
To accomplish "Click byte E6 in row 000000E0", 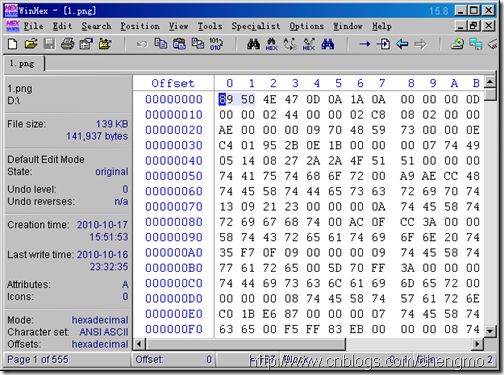I will click(x=269, y=314).
